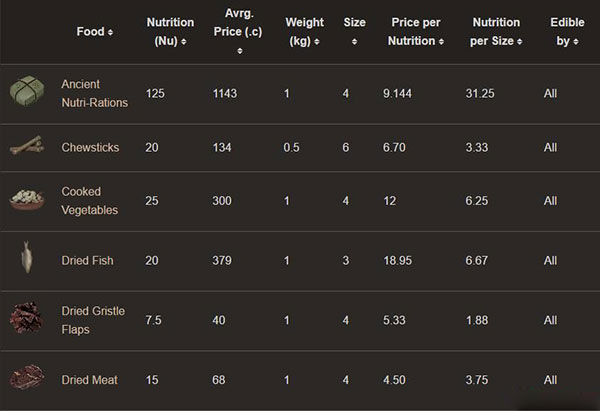Sort by Edible by header
The height and width of the screenshot is (411, 600).
(567, 32)
